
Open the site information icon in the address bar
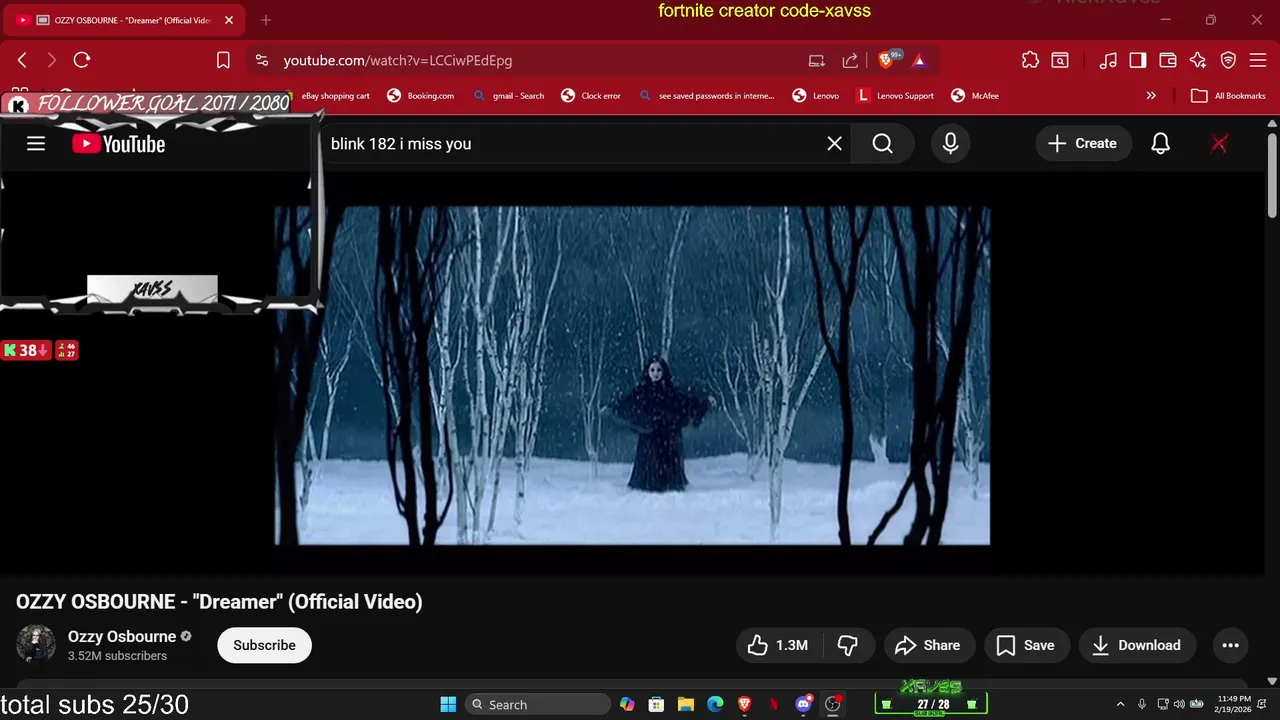click(x=262, y=60)
